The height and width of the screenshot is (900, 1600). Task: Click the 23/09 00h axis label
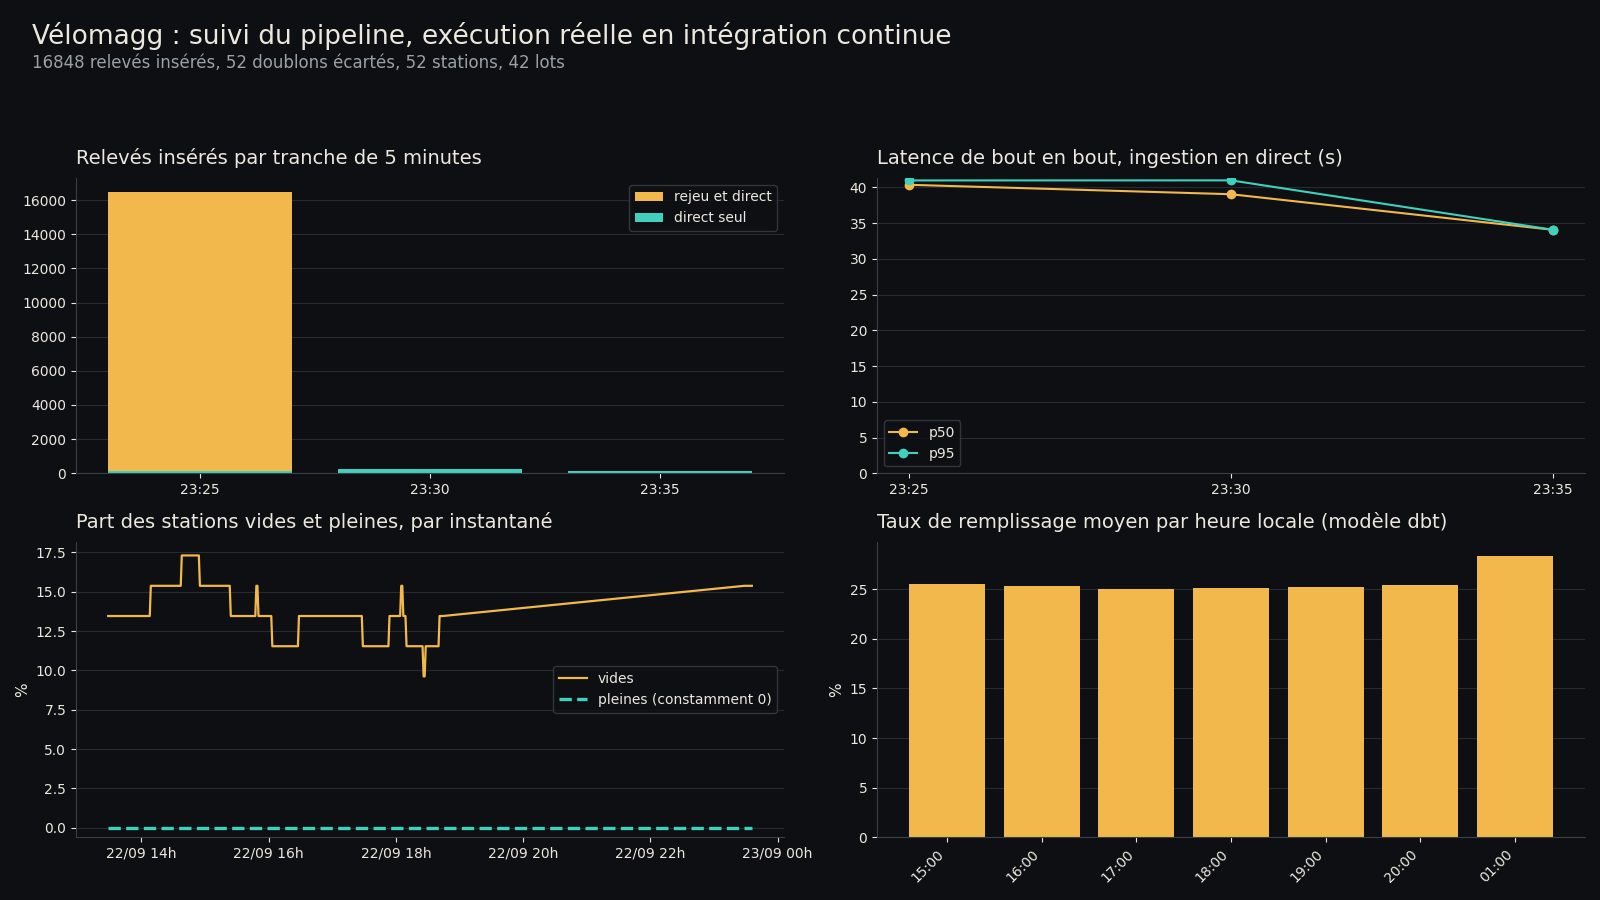777,854
